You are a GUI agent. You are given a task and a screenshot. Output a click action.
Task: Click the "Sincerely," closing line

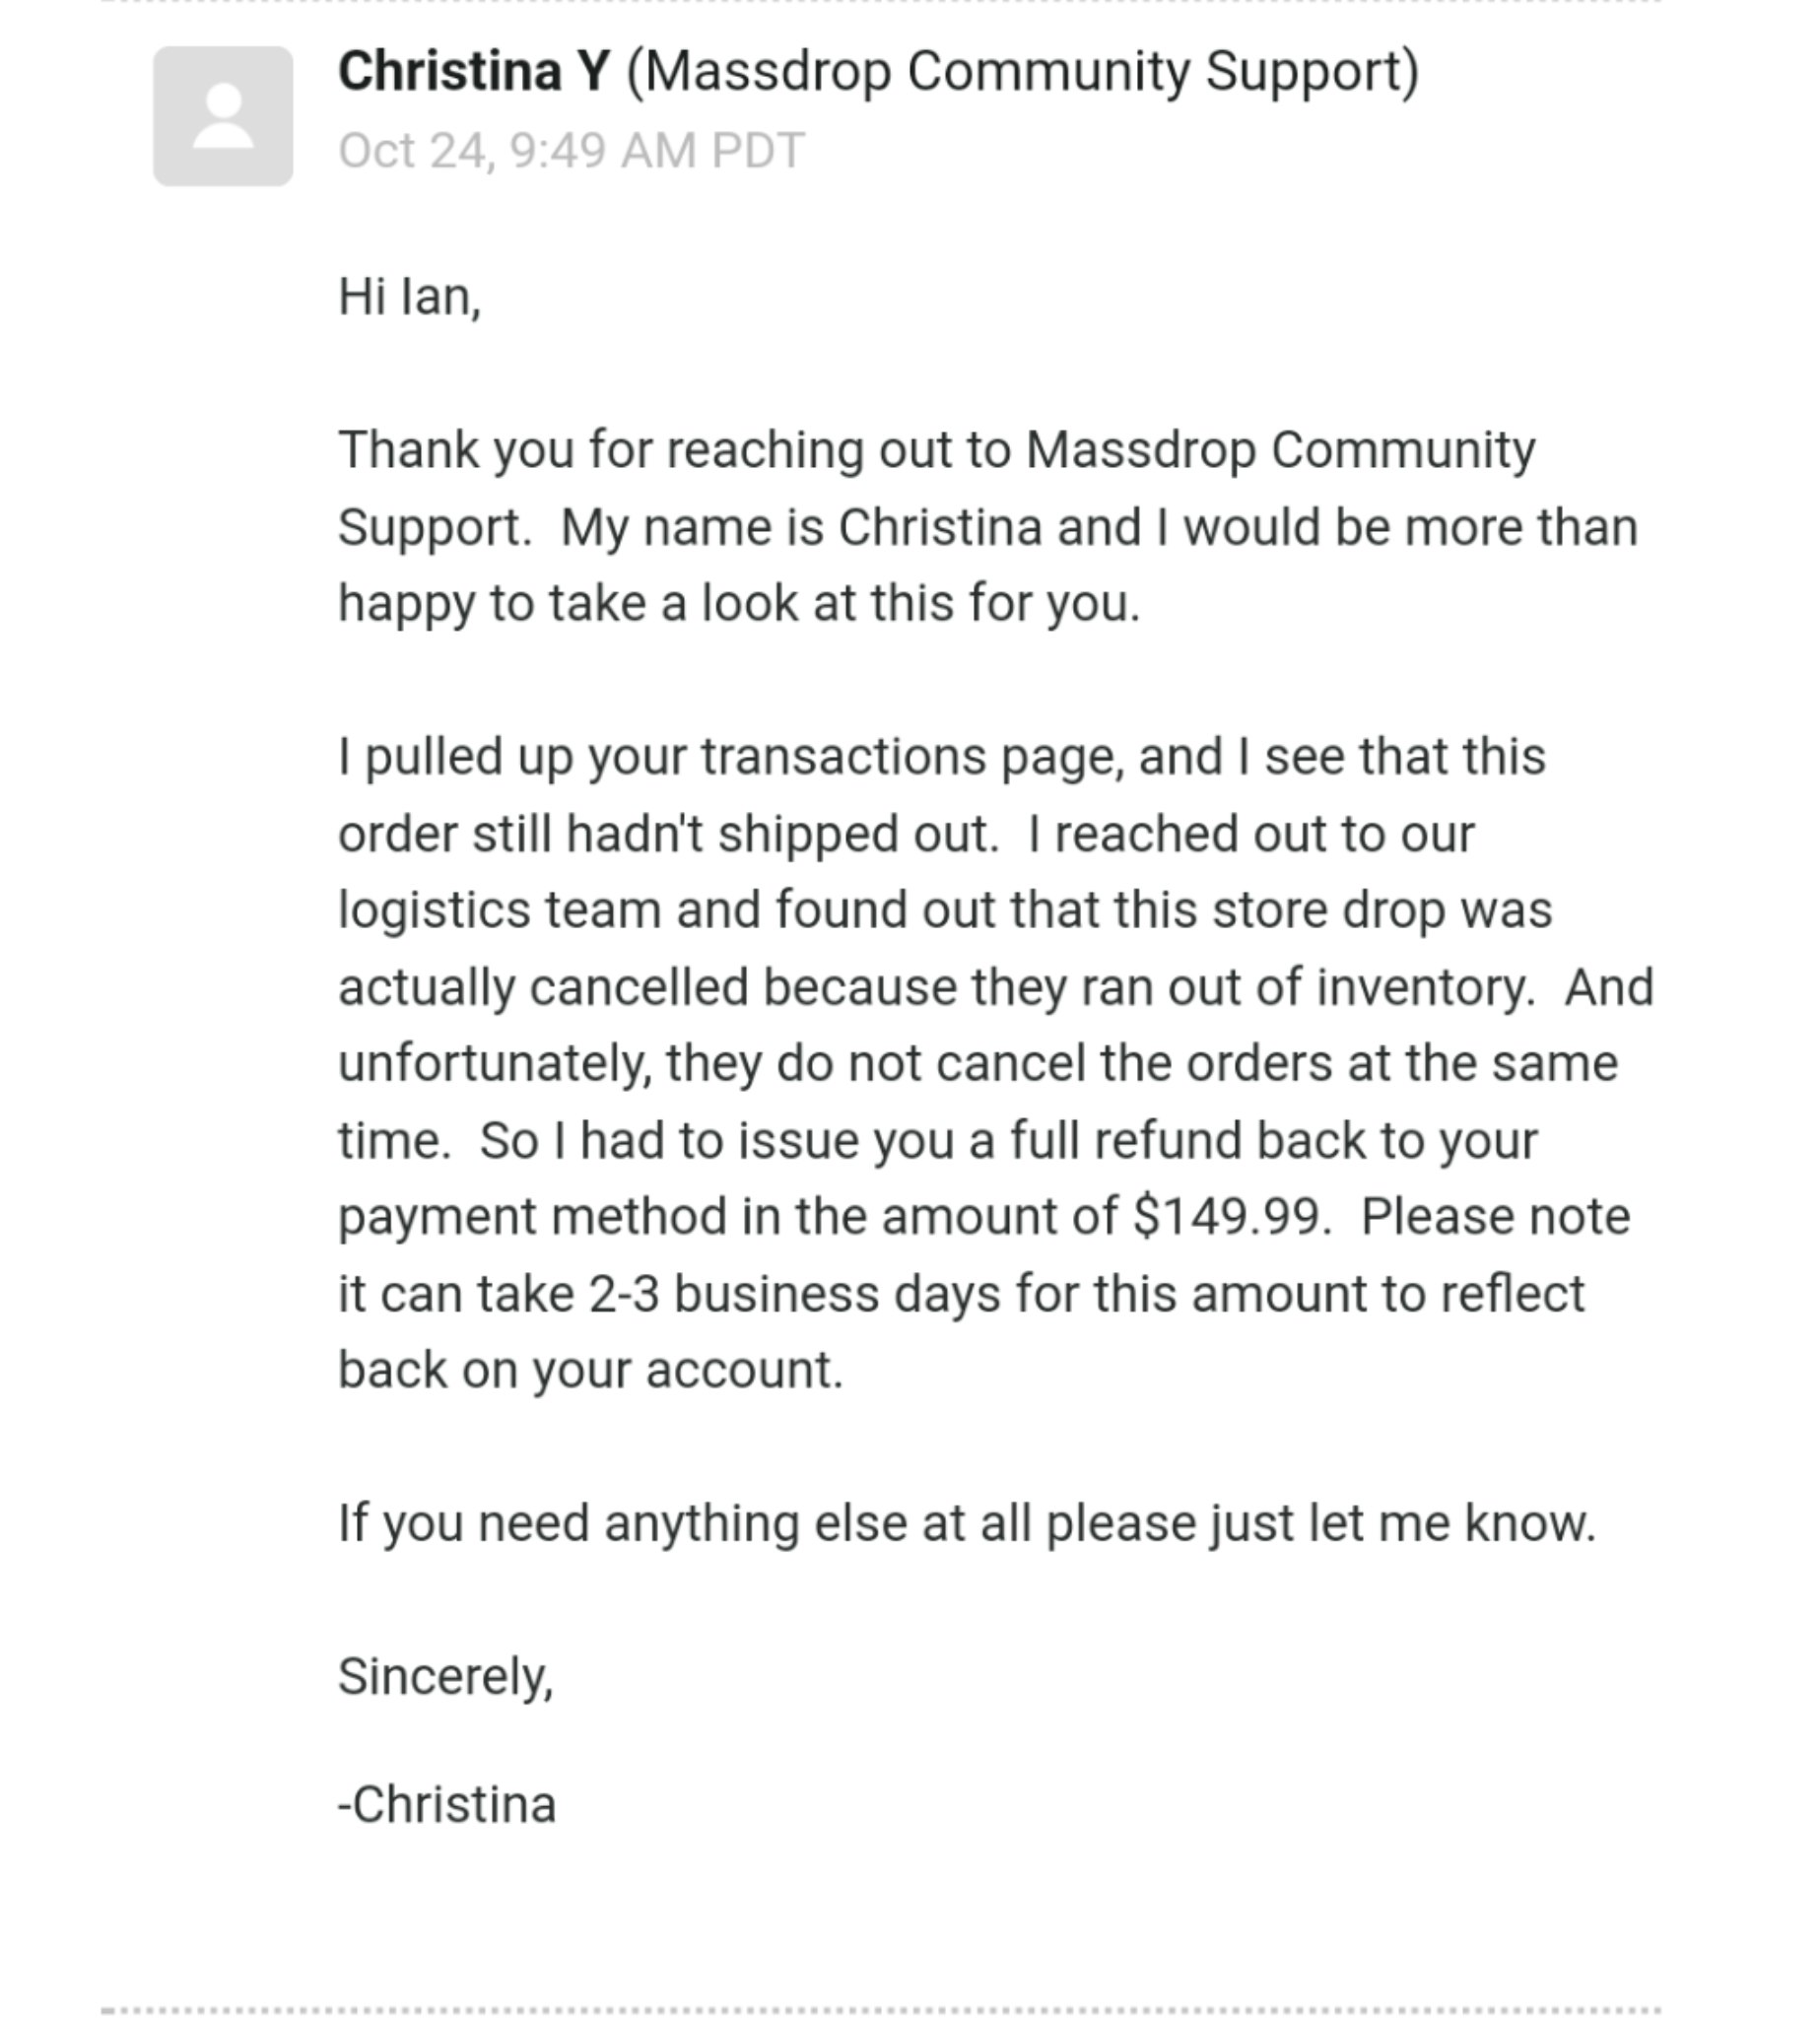click(x=445, y=1677)
